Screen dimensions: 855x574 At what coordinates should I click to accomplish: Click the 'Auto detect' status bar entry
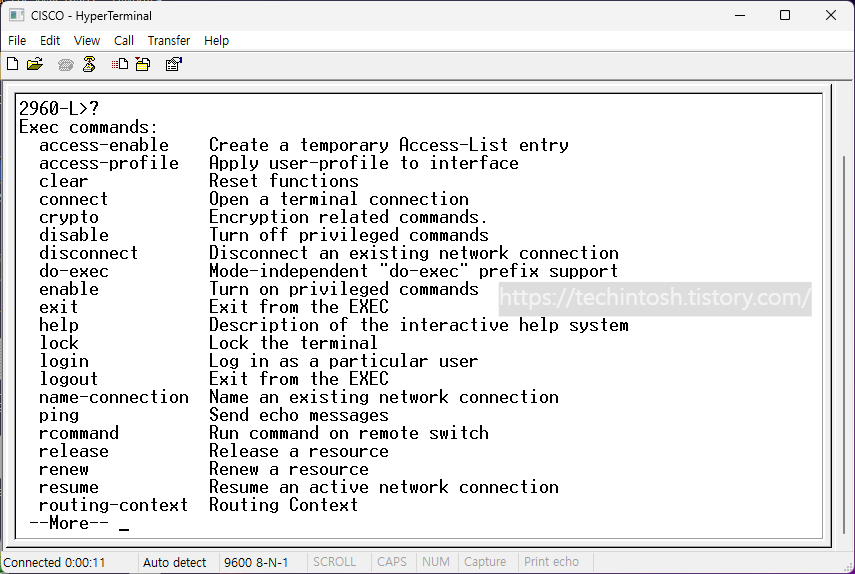pyautogui.click(x=174, y=562)
